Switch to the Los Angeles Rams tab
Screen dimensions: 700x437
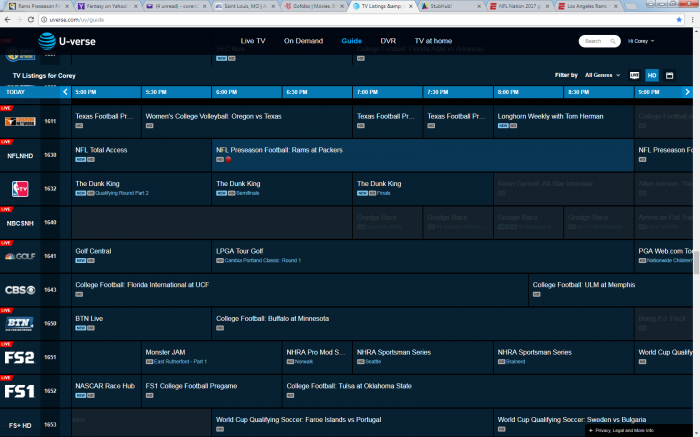tap(588, 6)
